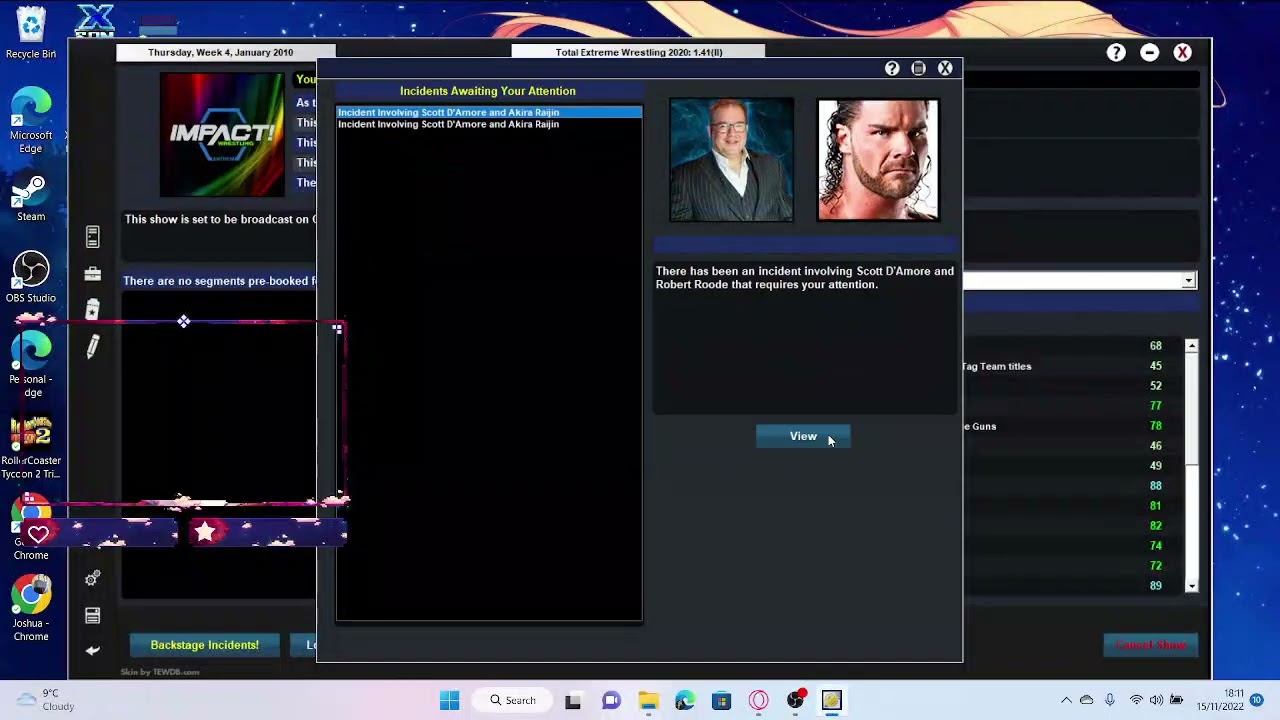The image size is (1280, 720).
Task: Open Microsoft Edge desktop shortcut
Action: pyautogui.click(x=31, y=120)
